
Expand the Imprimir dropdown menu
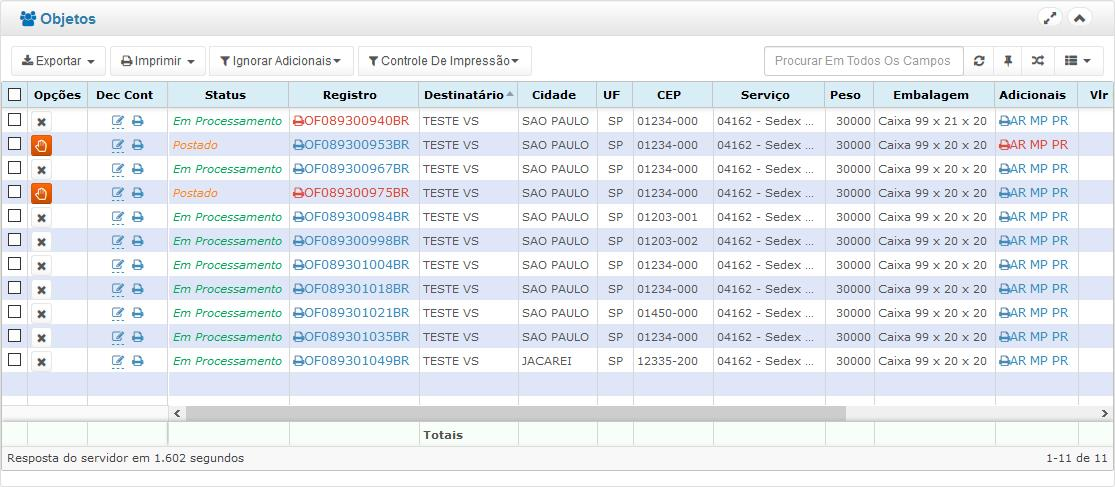coord(158,61)
